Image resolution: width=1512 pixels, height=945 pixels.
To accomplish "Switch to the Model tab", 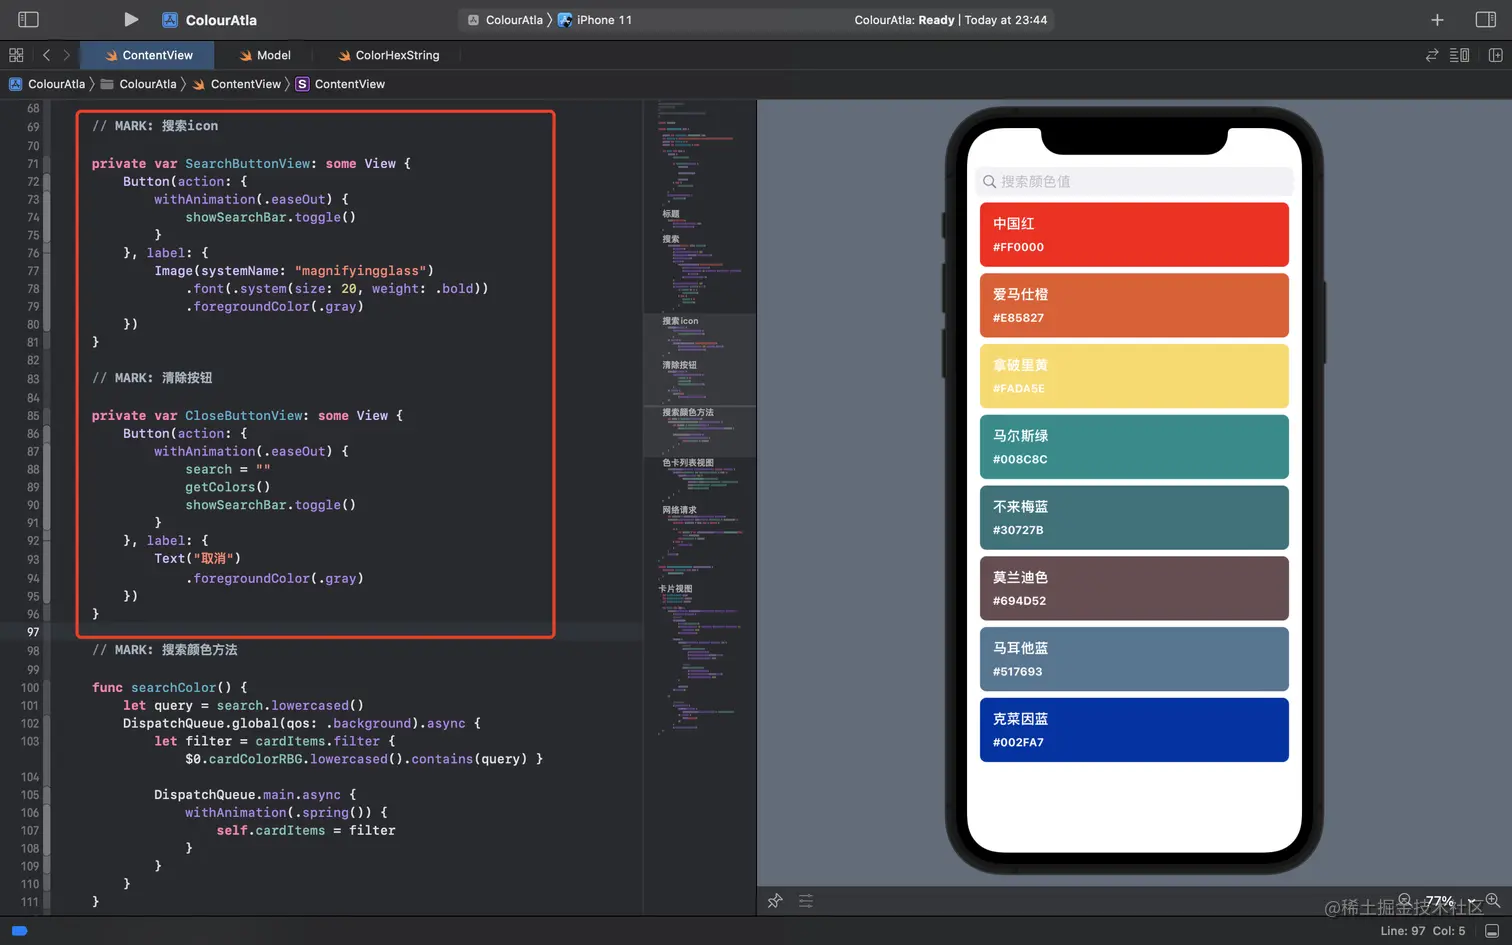I will click(x=265, y=55).
